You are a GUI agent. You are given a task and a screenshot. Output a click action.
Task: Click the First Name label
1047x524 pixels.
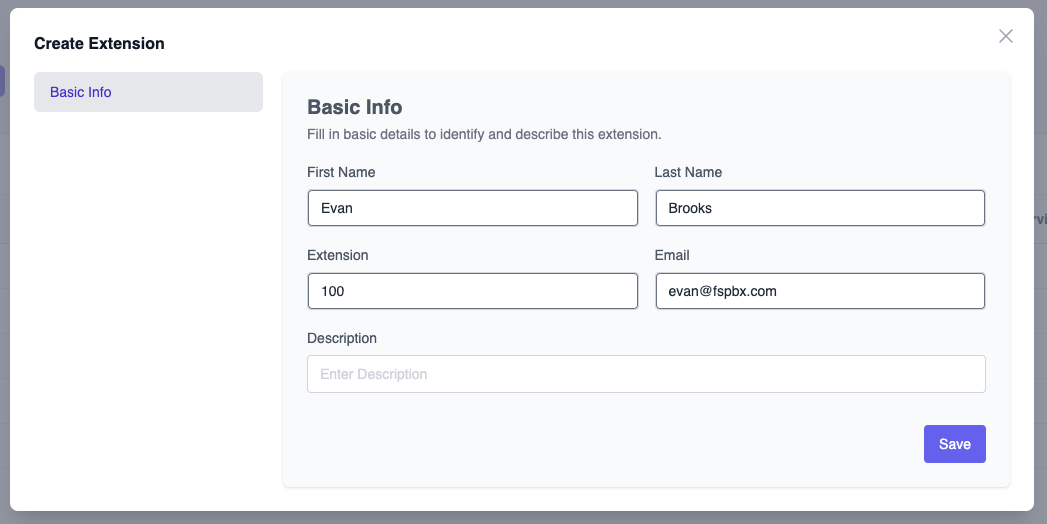(x=341, y=172)
